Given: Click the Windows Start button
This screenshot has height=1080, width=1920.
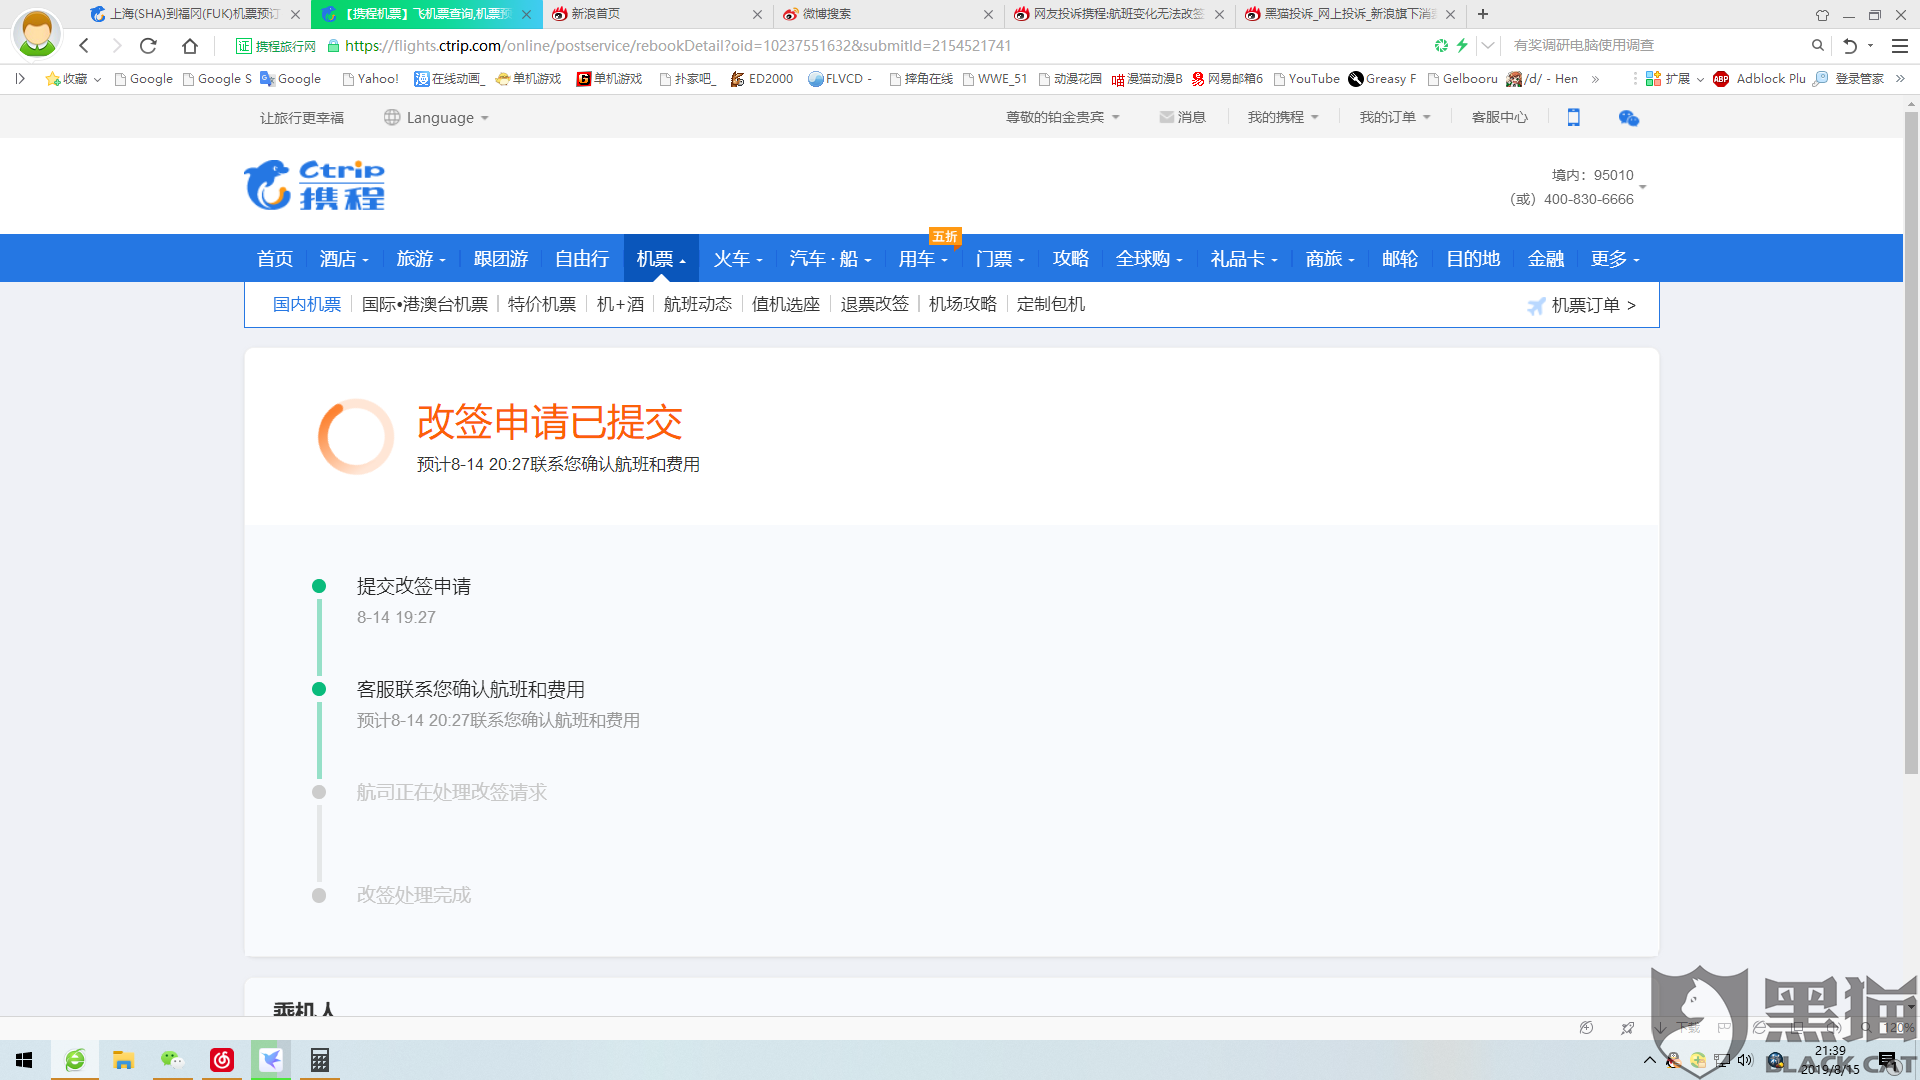Looking at the screenshot, I should (x=24, y=1060).
